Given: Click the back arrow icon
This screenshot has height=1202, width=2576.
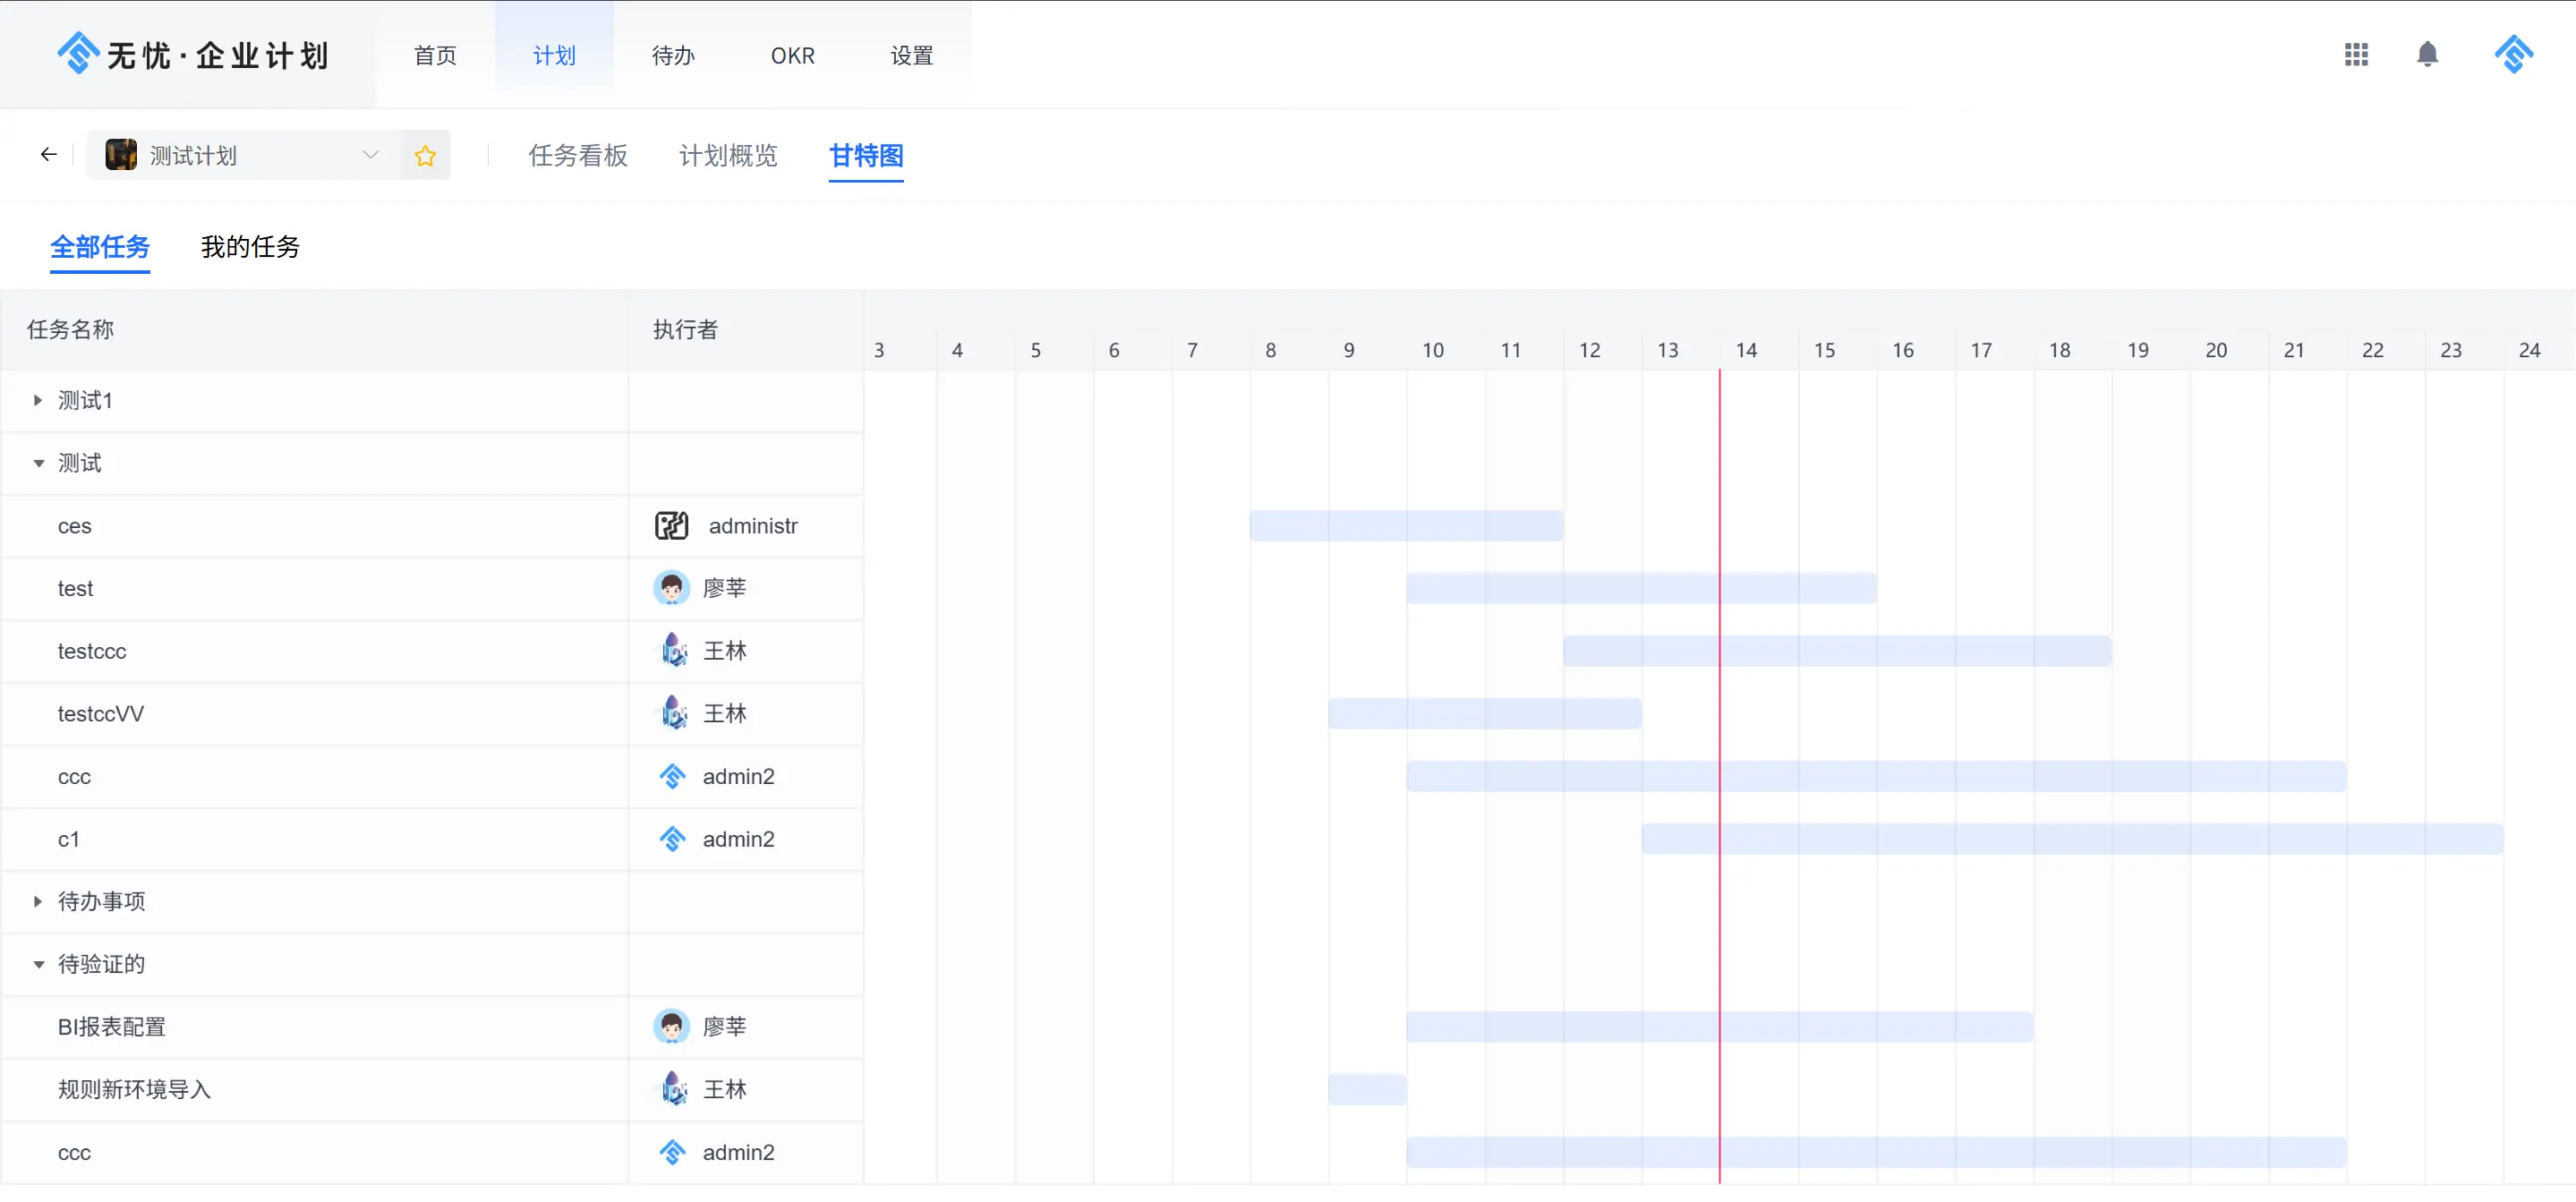Looking at the screenshot, I should click(x=48, y=154).
